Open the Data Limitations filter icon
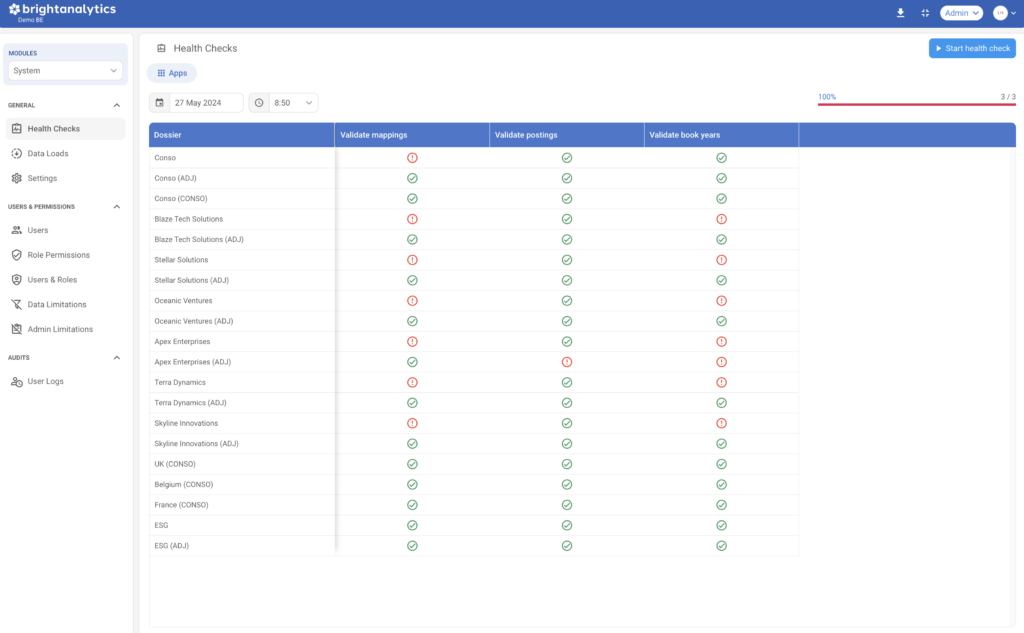The width and height of the screenshot is (1024, 633). tap(17, 305)
